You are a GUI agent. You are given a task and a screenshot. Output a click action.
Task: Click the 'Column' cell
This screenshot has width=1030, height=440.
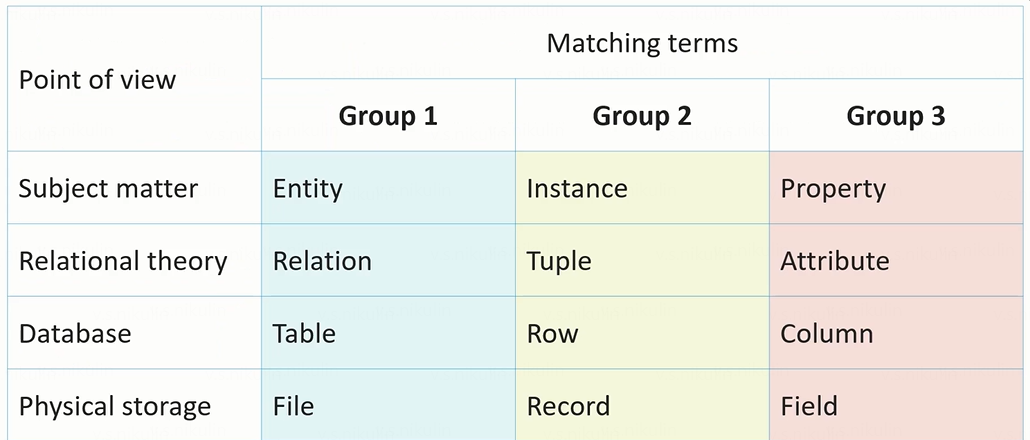[827, 333]
